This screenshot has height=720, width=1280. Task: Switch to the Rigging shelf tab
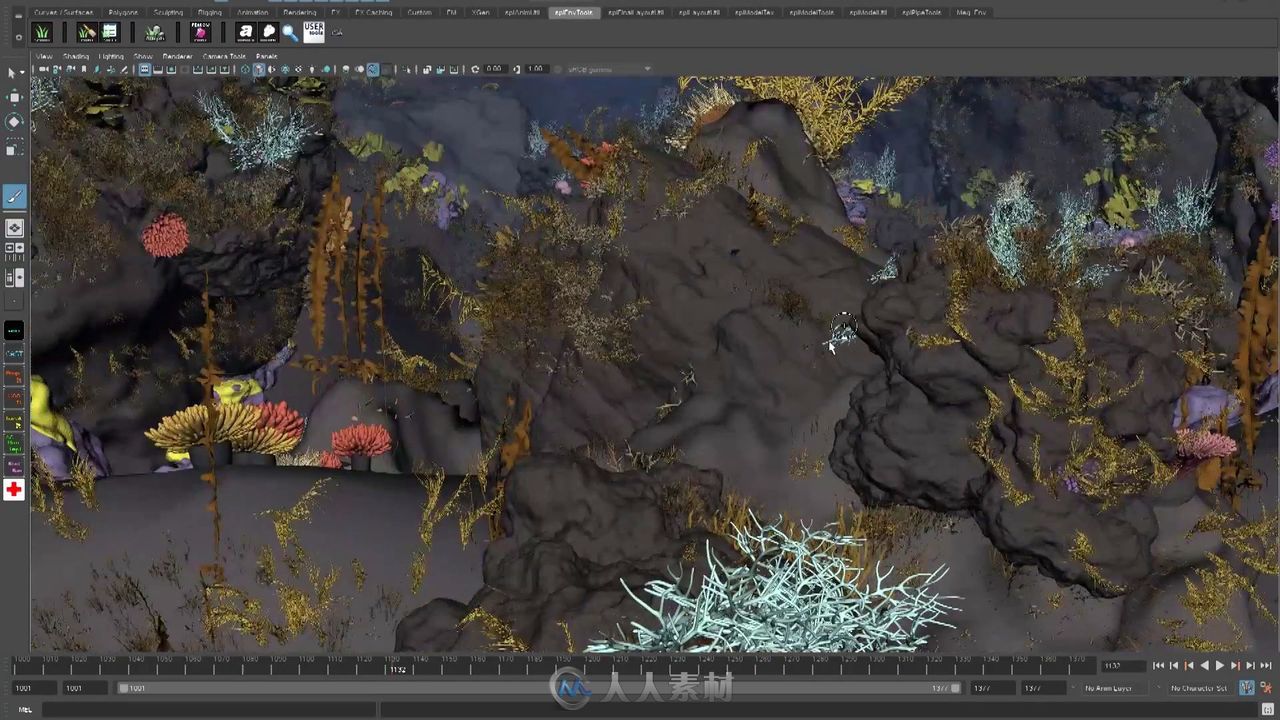point(210,12)
